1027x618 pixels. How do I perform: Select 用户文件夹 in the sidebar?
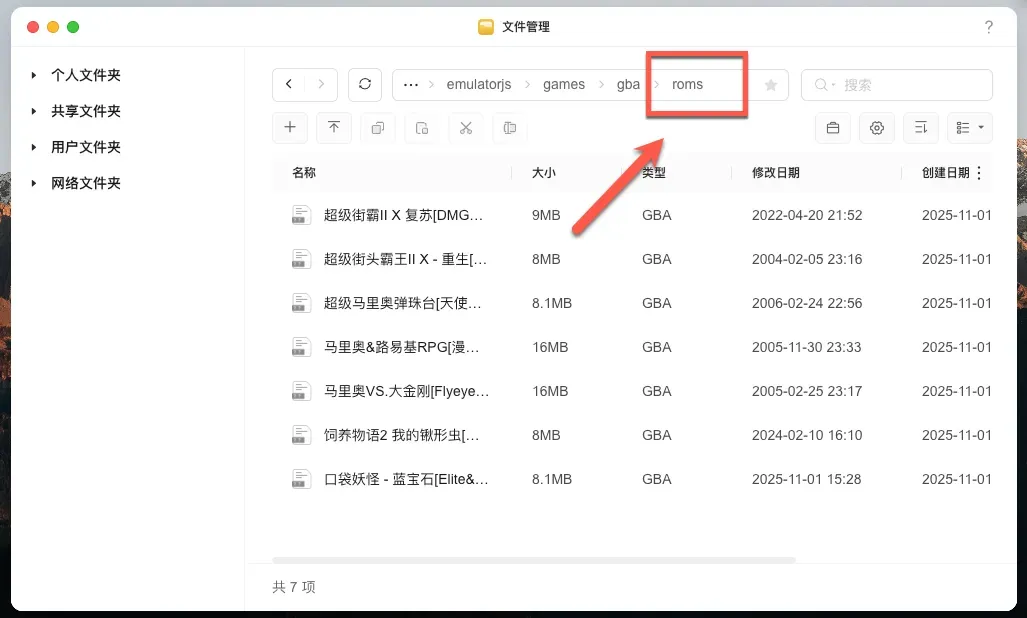(86, 147)
